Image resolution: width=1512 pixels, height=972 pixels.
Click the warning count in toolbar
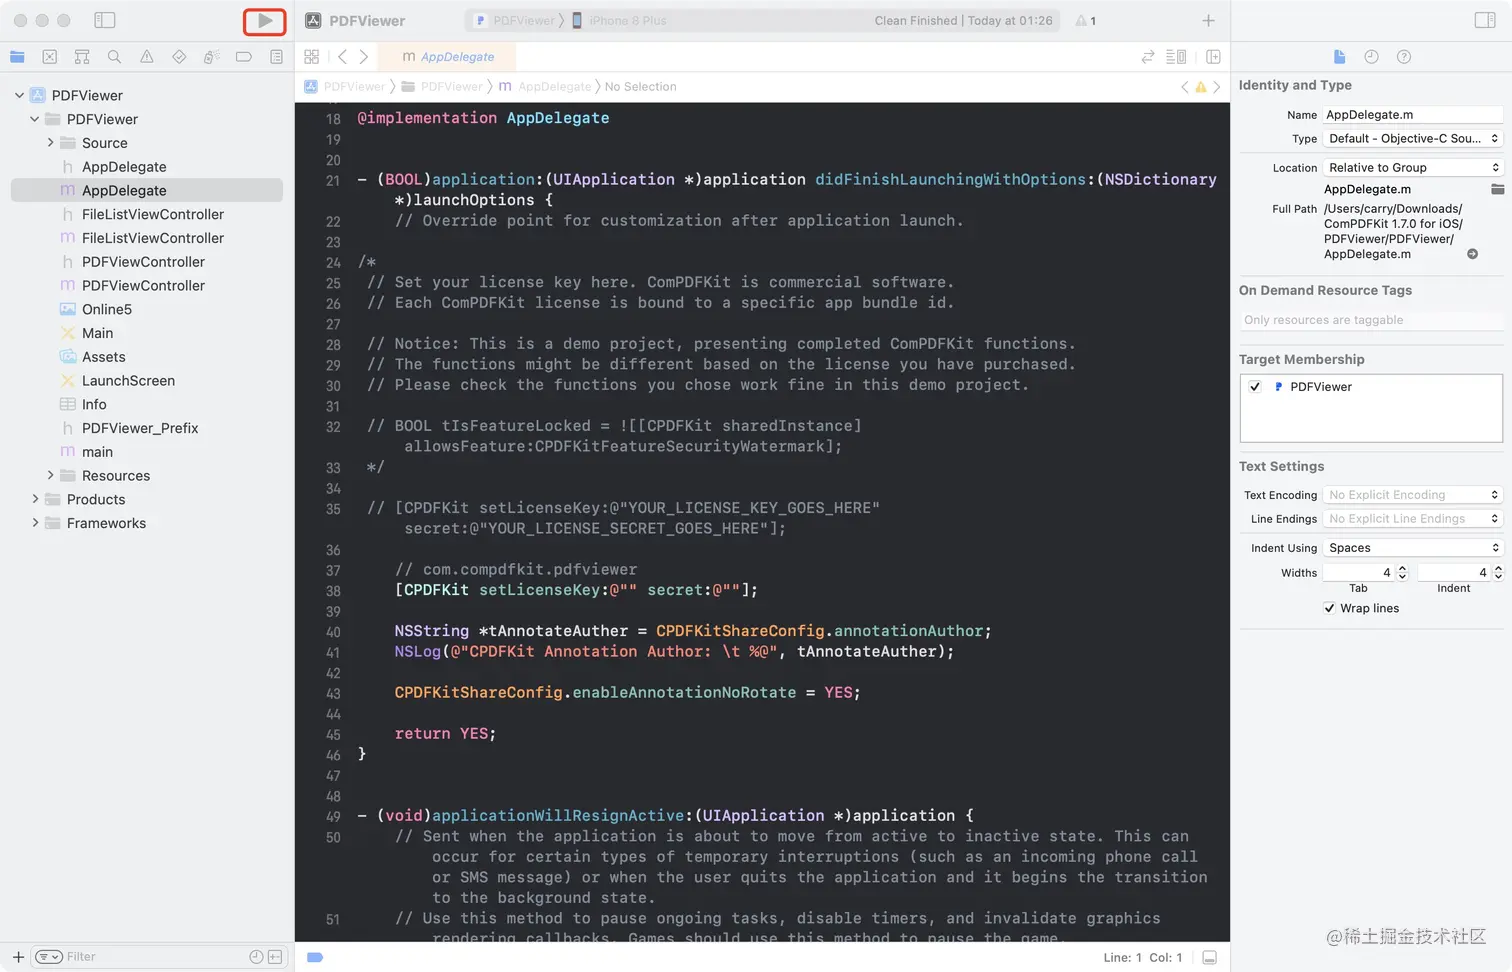[1086, 20]
